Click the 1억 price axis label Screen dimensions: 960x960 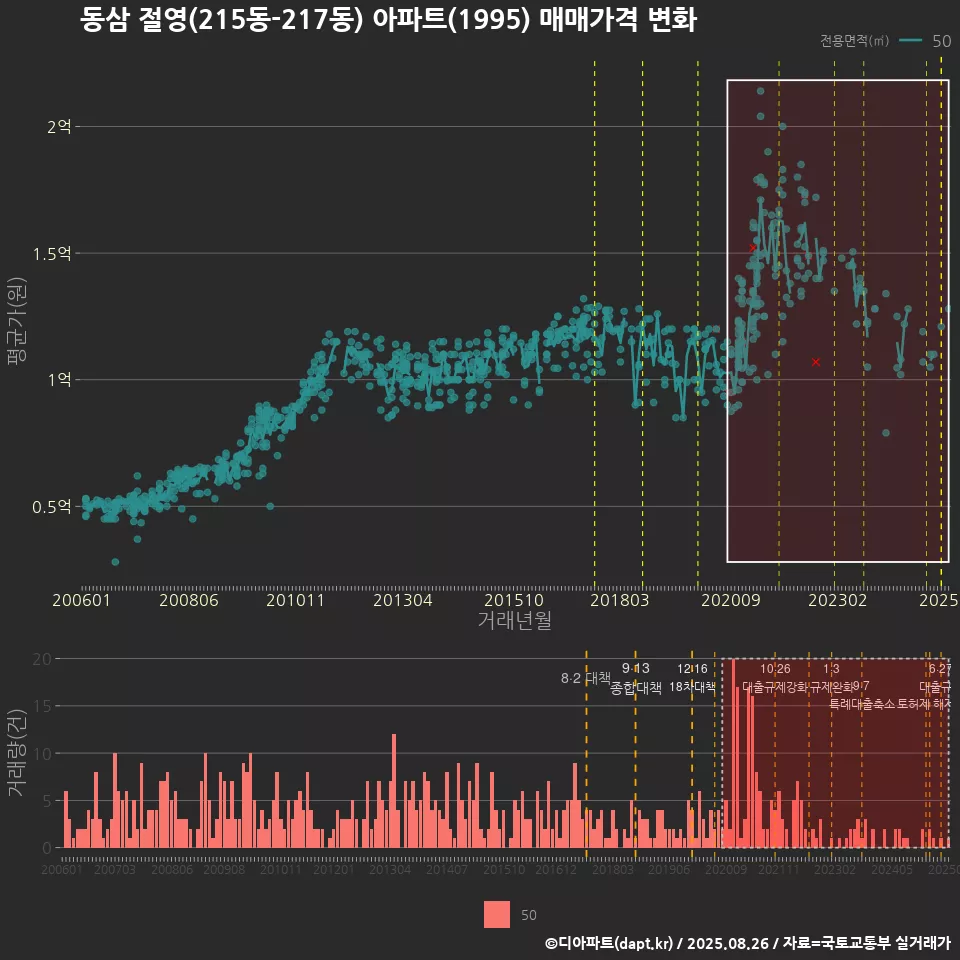(59, 380)
